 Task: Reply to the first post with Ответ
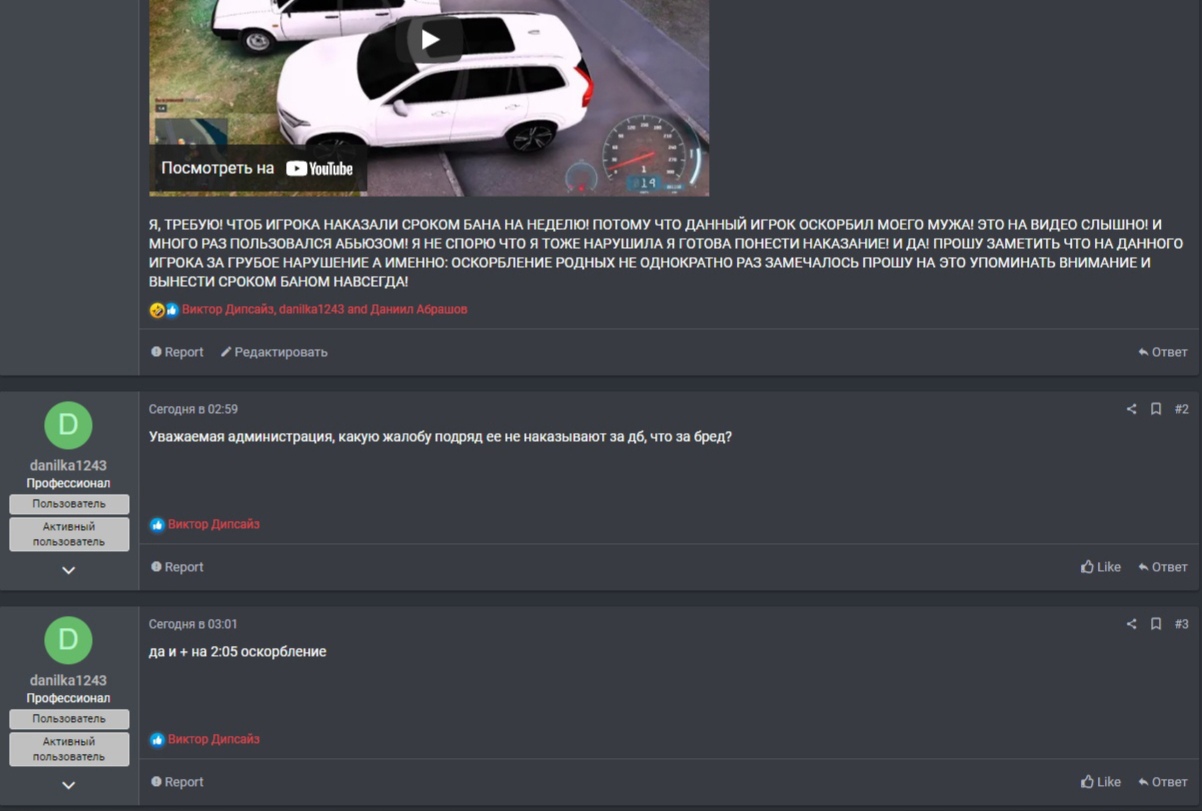[1163, 352]
